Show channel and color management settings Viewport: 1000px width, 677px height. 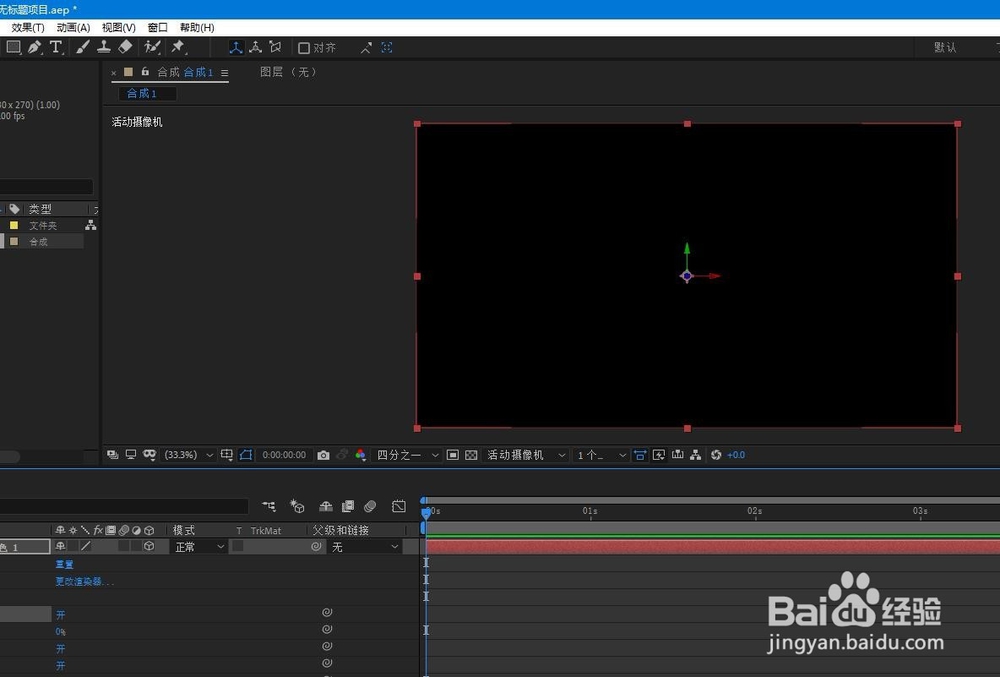[x=360, y=455]
